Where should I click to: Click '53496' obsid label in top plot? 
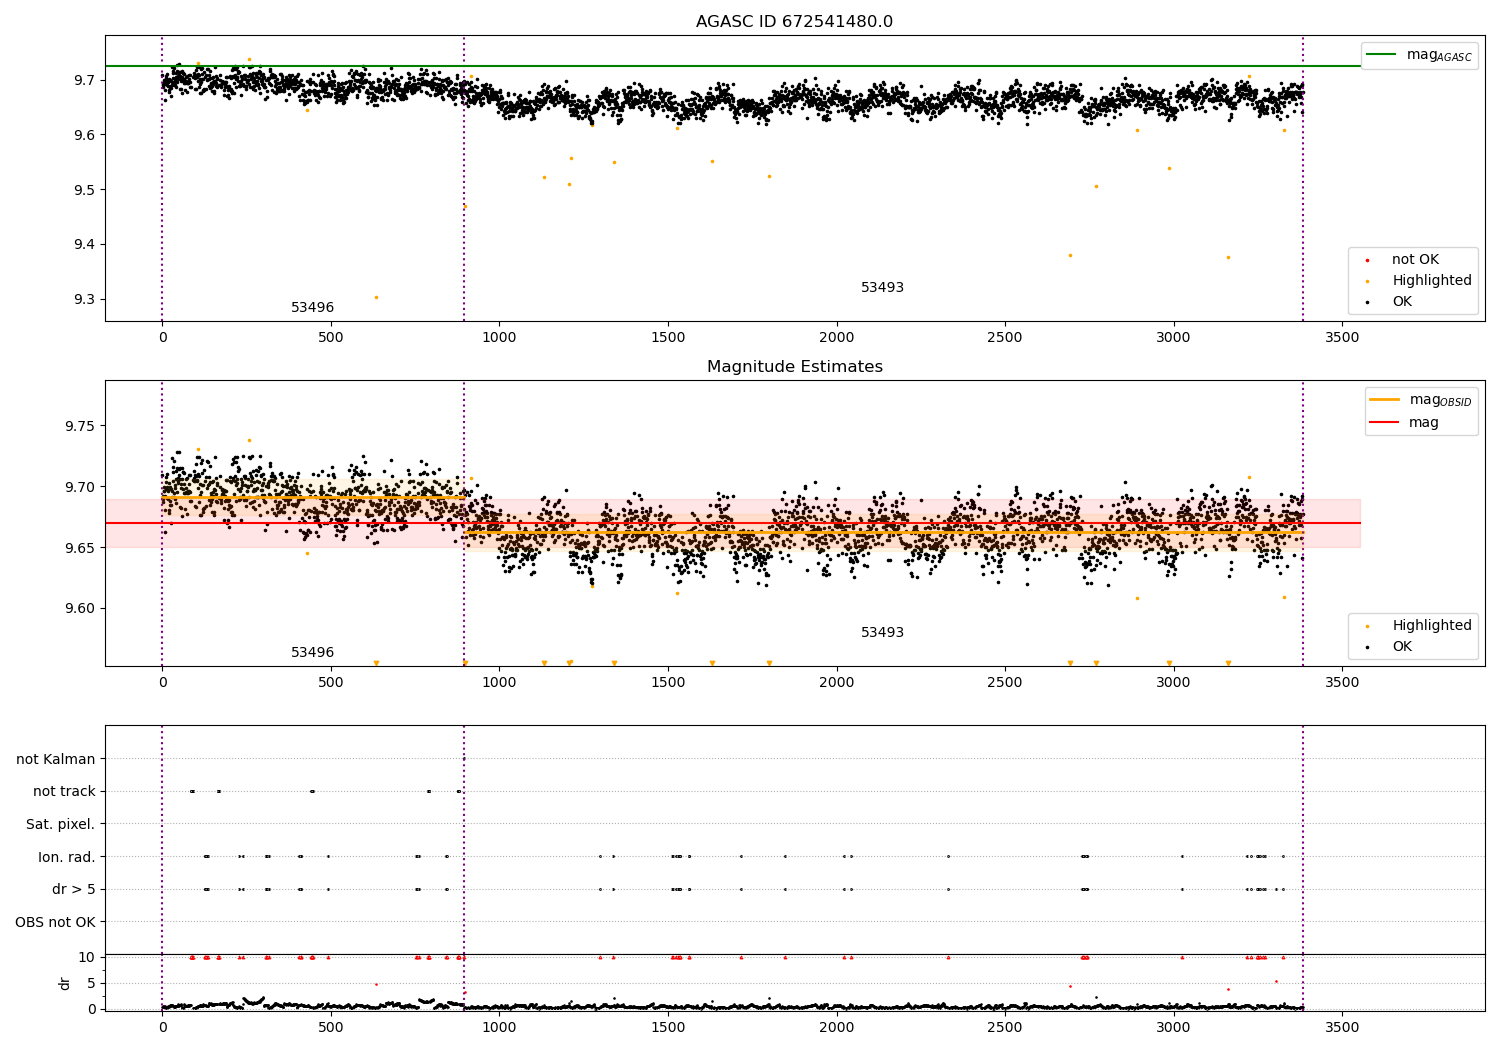[x=312, y=308]
